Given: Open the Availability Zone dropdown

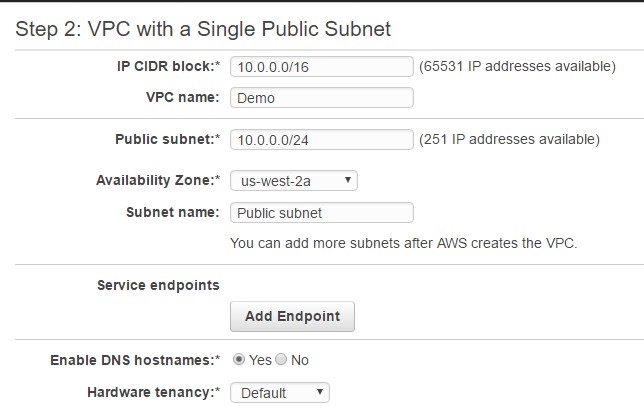Looking at the screenshot, I should pyautogui.click(x=294, y=181).
